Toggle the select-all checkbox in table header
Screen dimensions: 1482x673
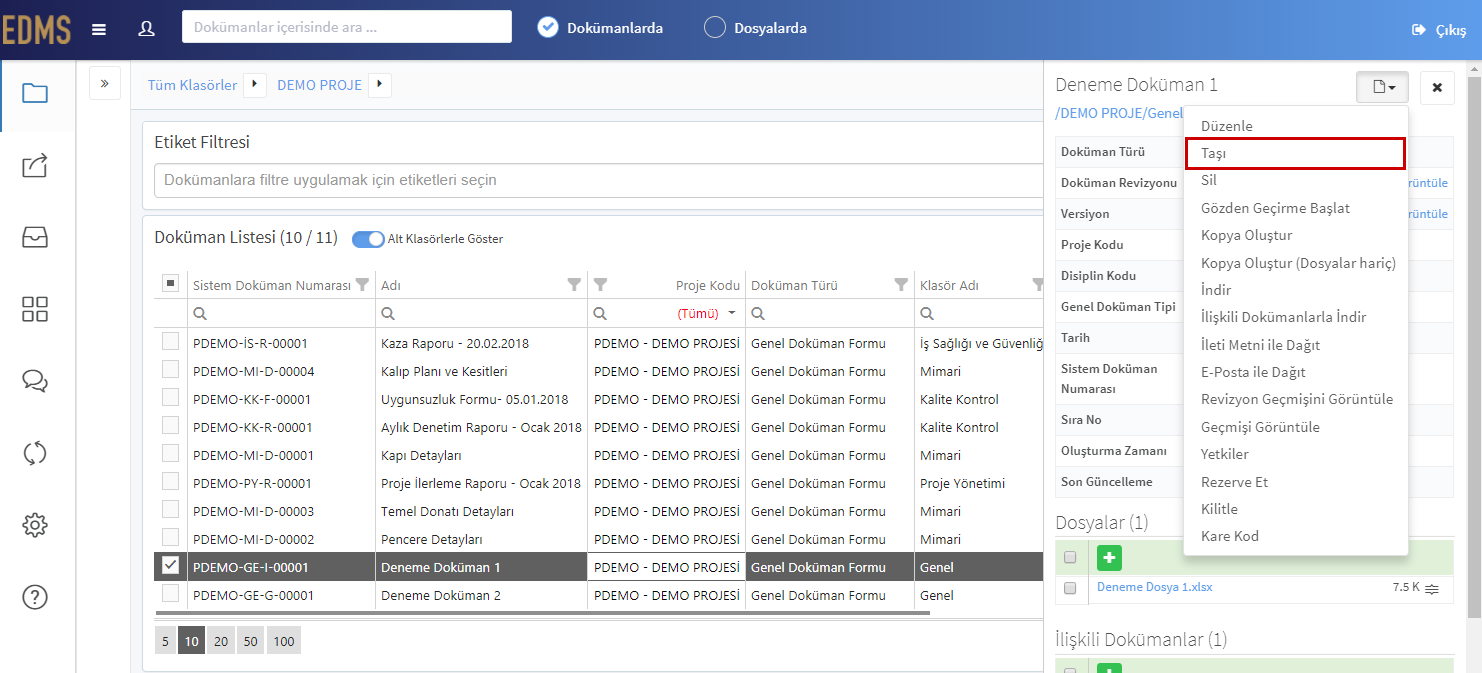pos(170,283)
